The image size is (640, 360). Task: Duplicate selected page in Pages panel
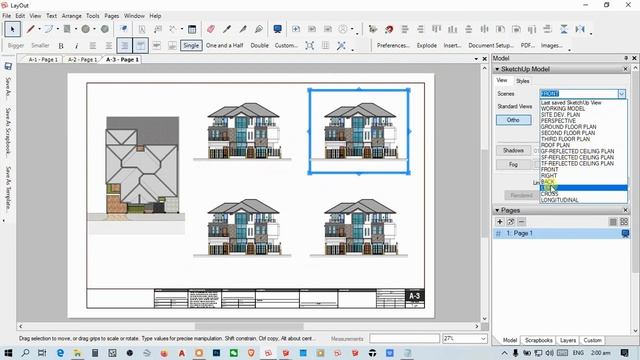(x=511, y=222)
